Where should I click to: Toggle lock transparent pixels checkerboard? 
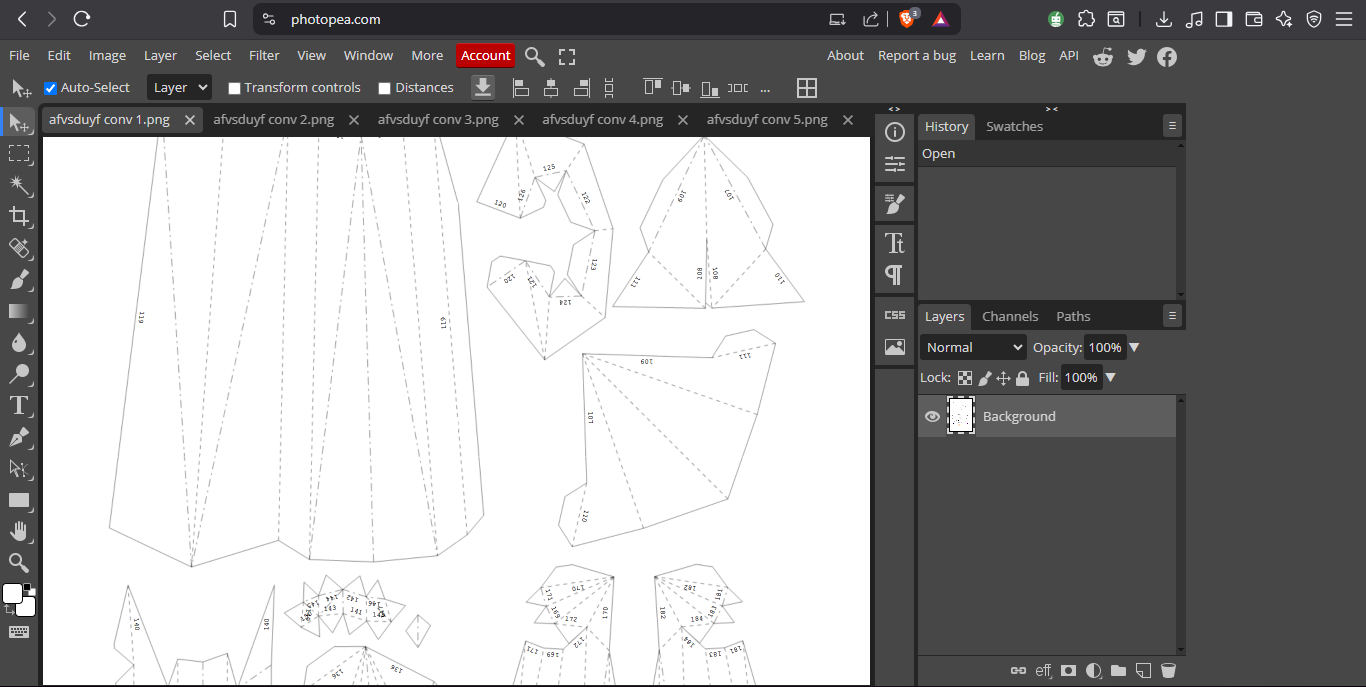(x=965, y=378)
